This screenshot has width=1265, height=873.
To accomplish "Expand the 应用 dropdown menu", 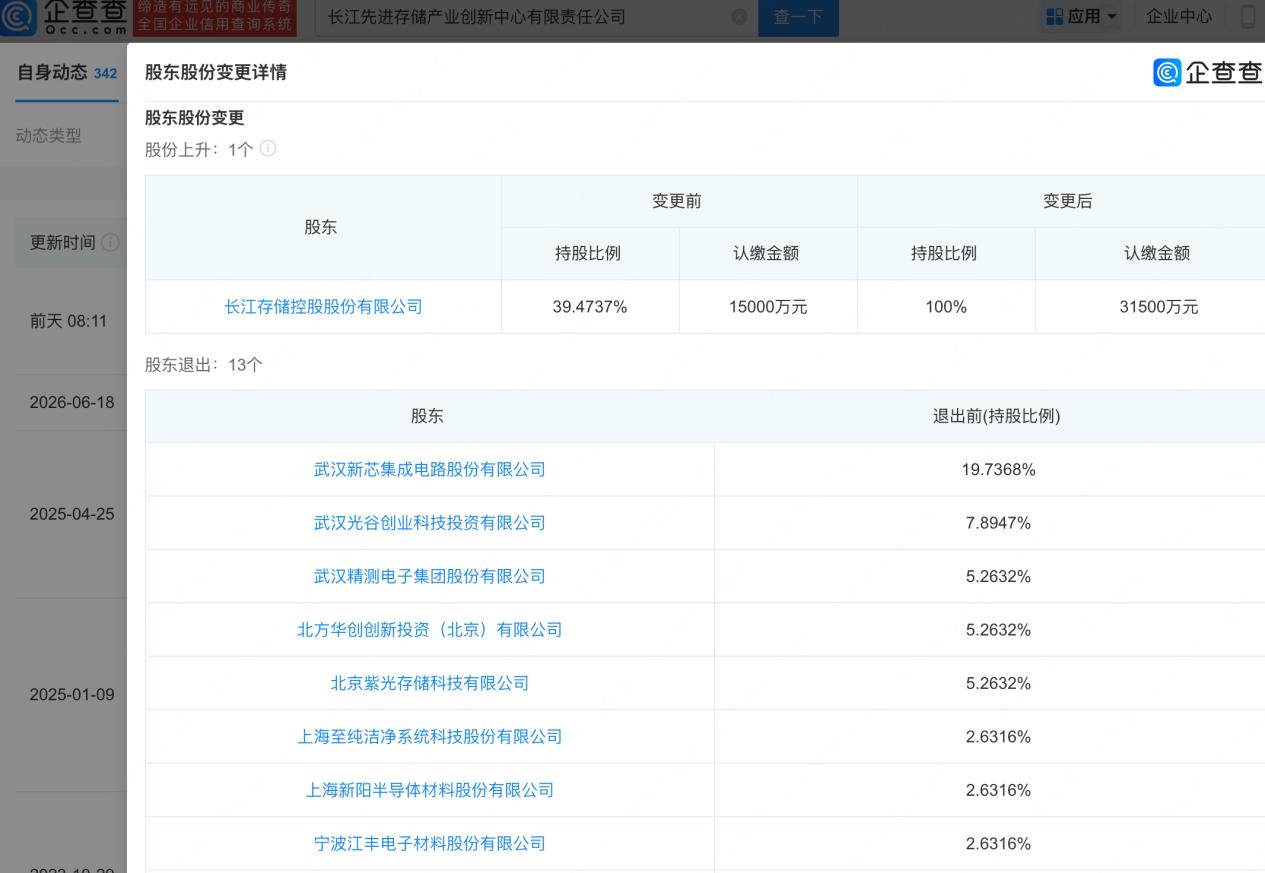I will pyautogui.click(x=1082, y=17).
